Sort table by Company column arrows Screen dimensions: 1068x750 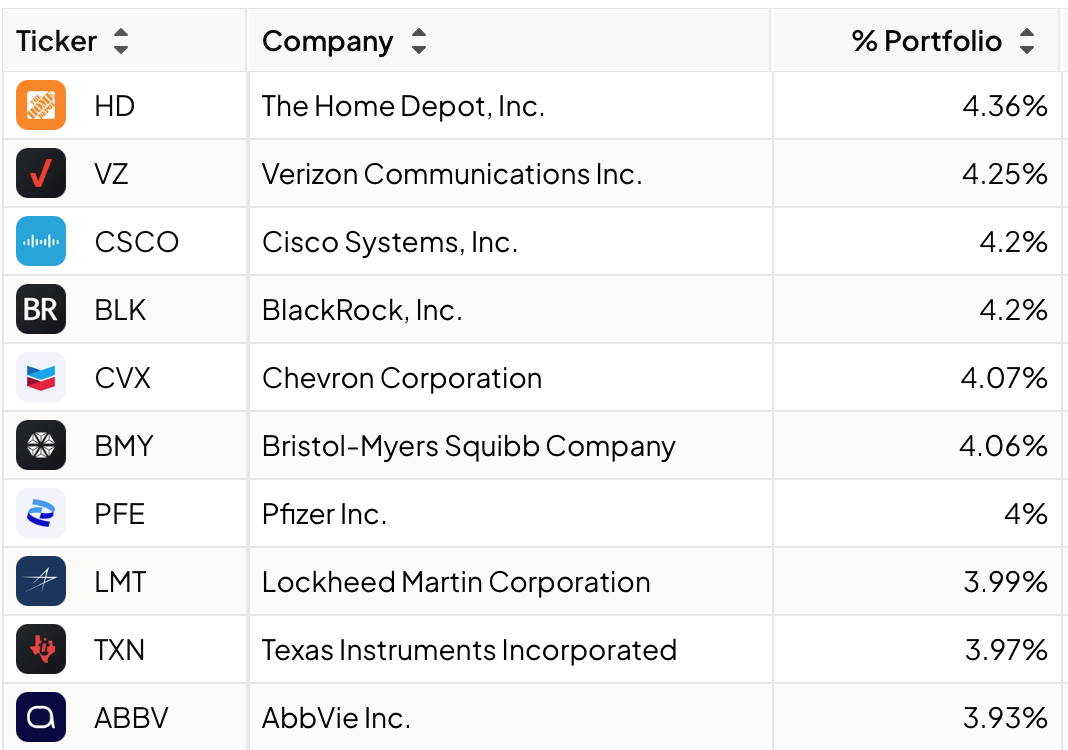click(419, 41)
